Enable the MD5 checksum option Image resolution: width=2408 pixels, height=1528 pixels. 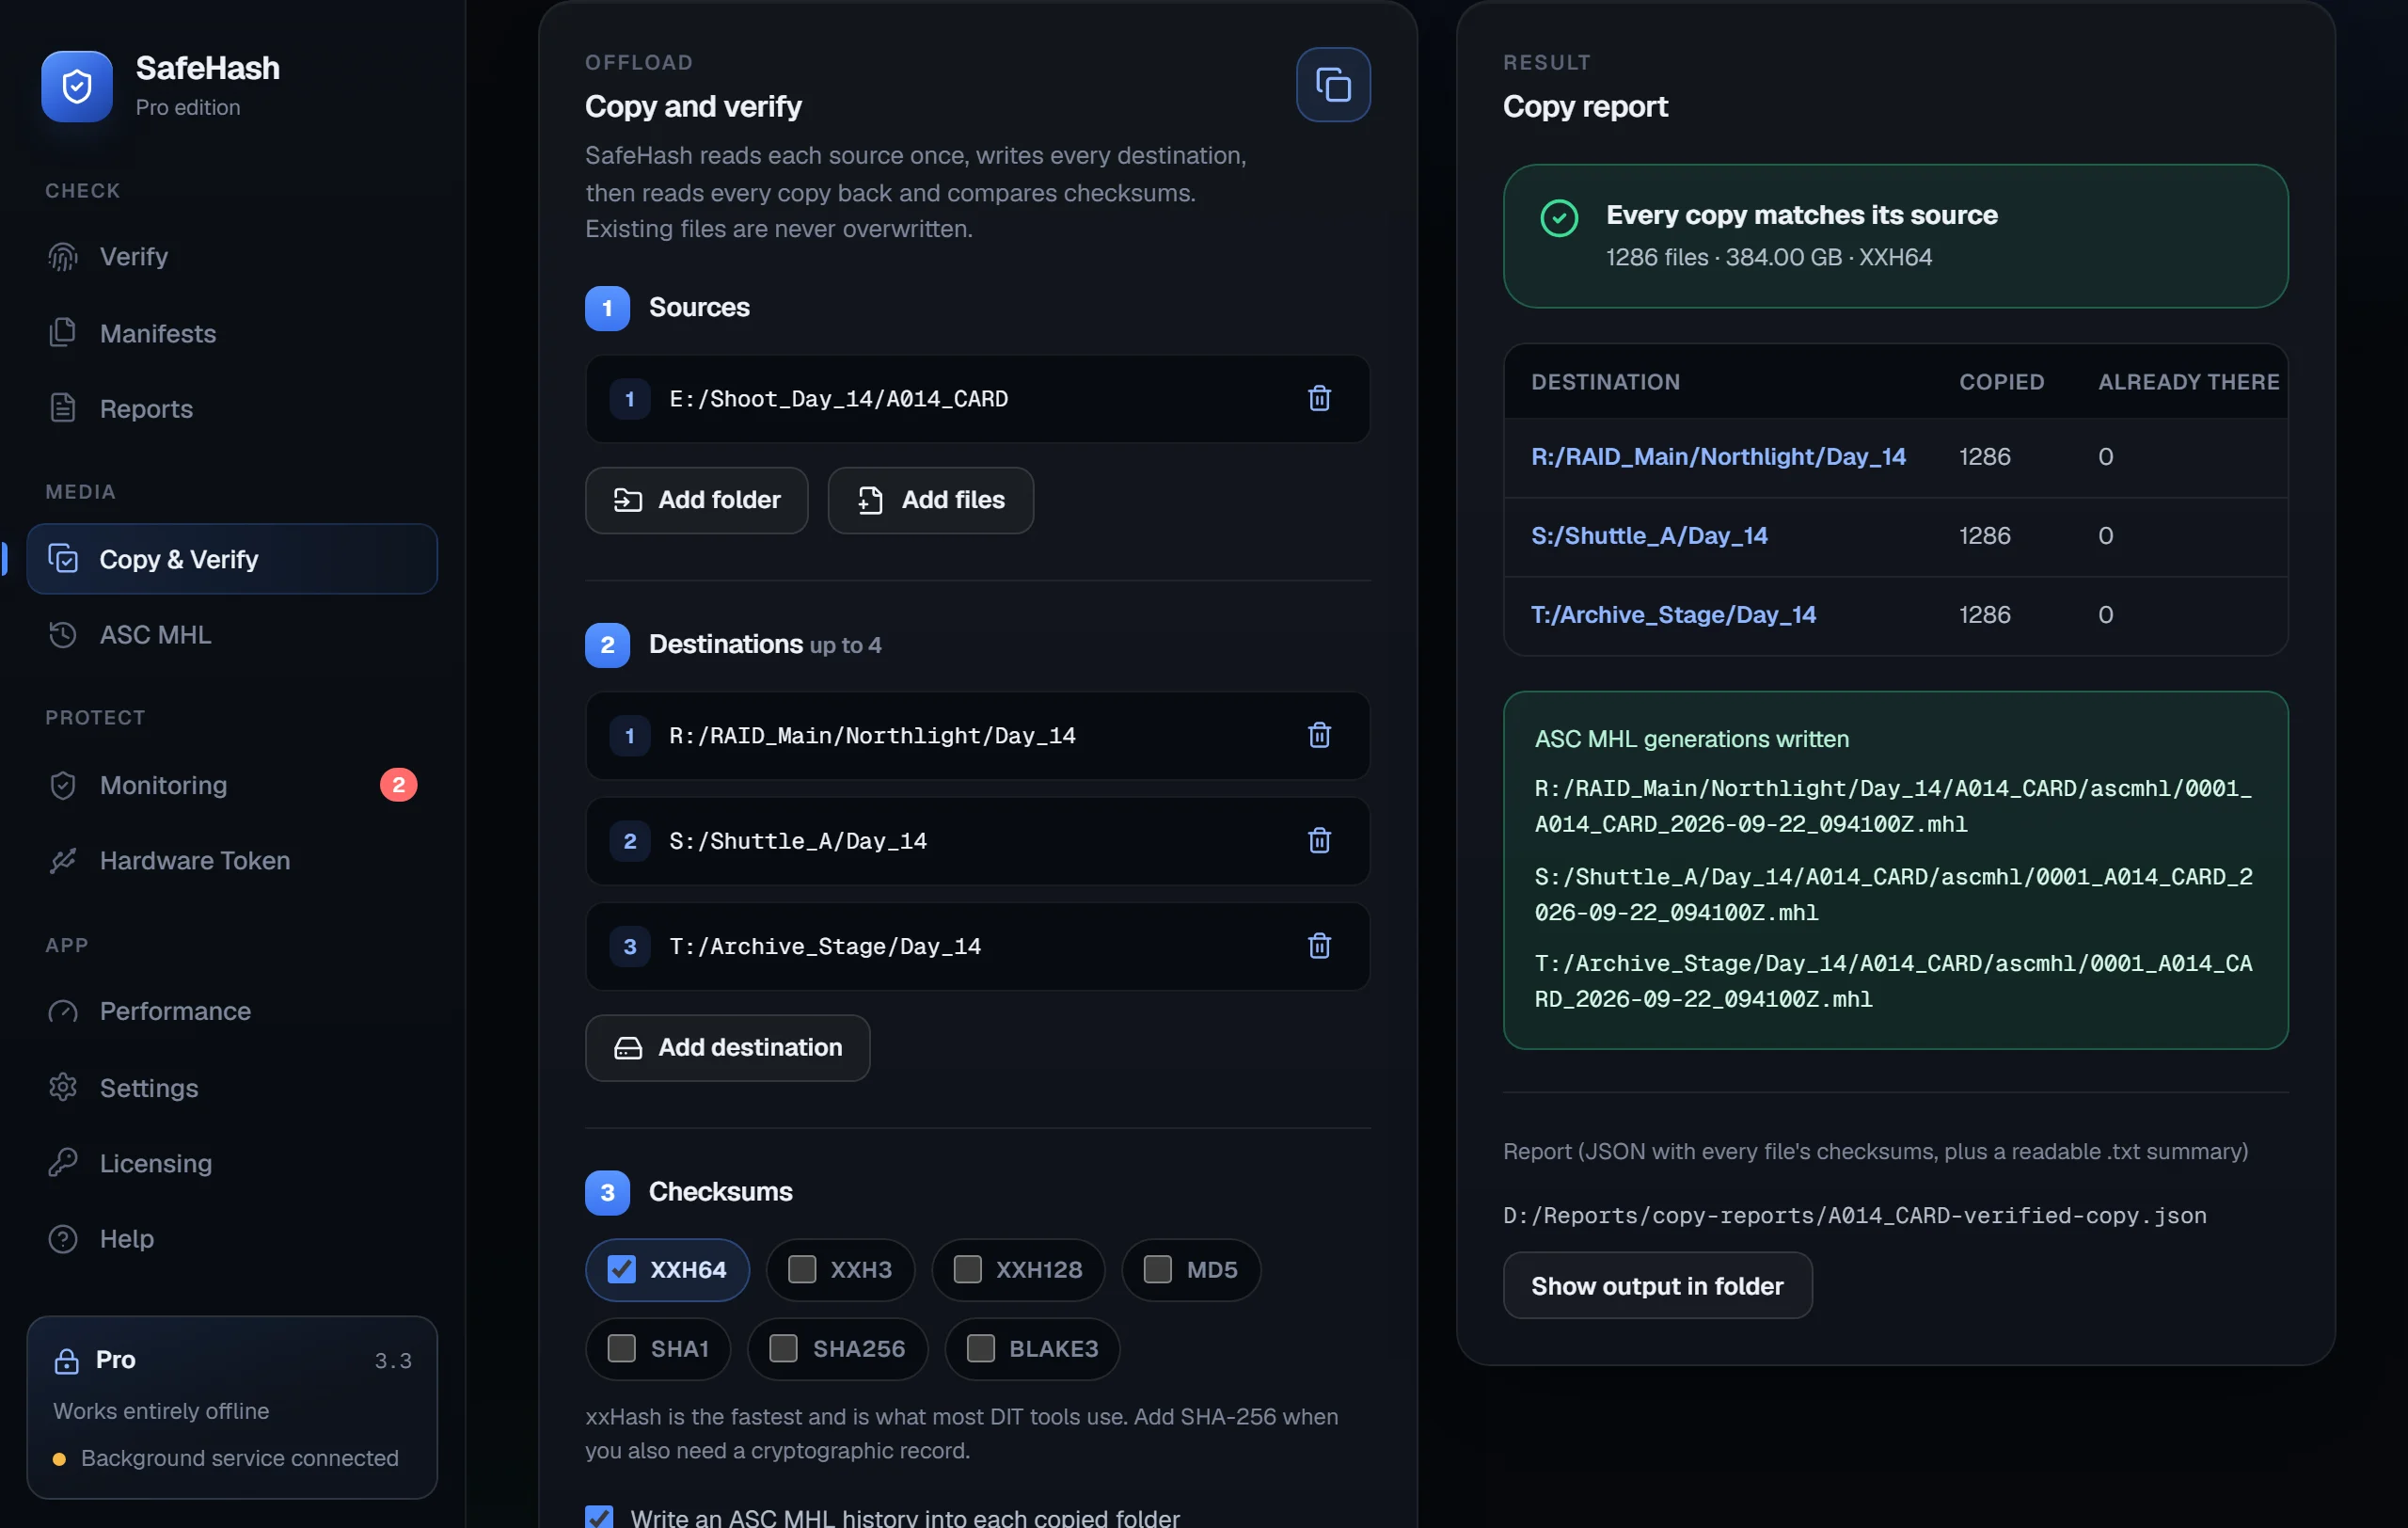click(x=1190, y=1270)
